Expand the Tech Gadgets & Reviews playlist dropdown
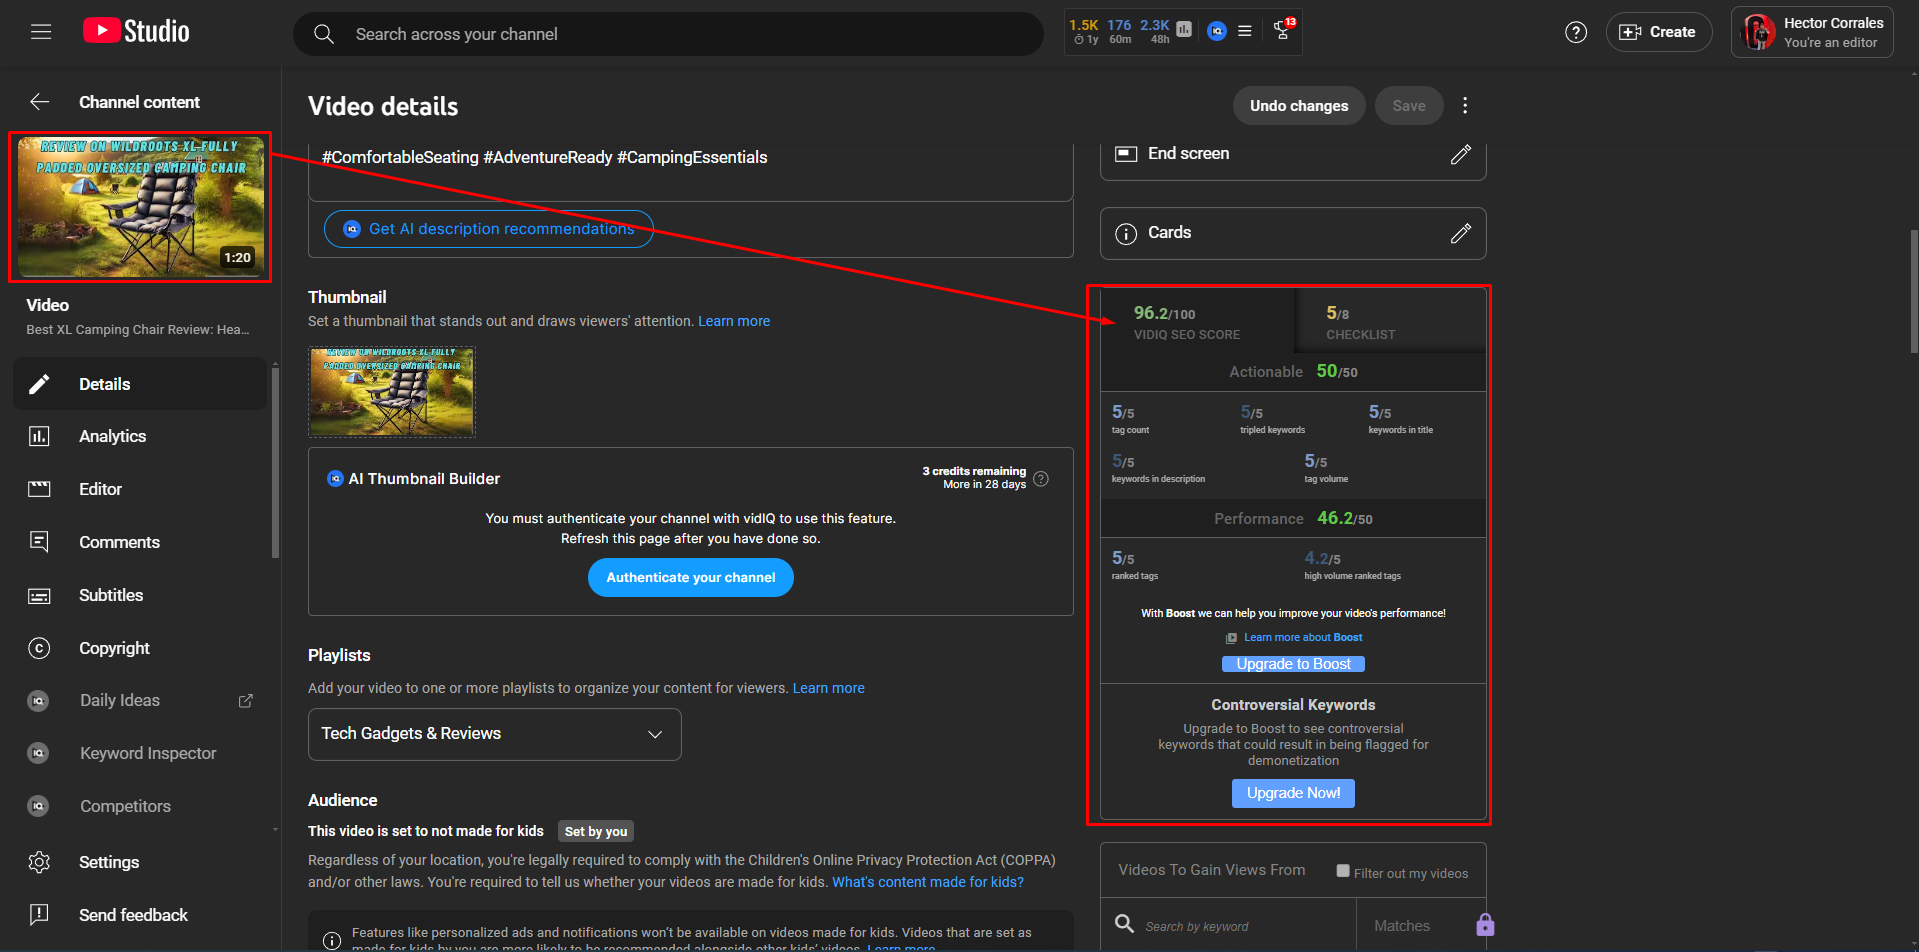This screenshot has width=1919, height=952. [495, 734]
